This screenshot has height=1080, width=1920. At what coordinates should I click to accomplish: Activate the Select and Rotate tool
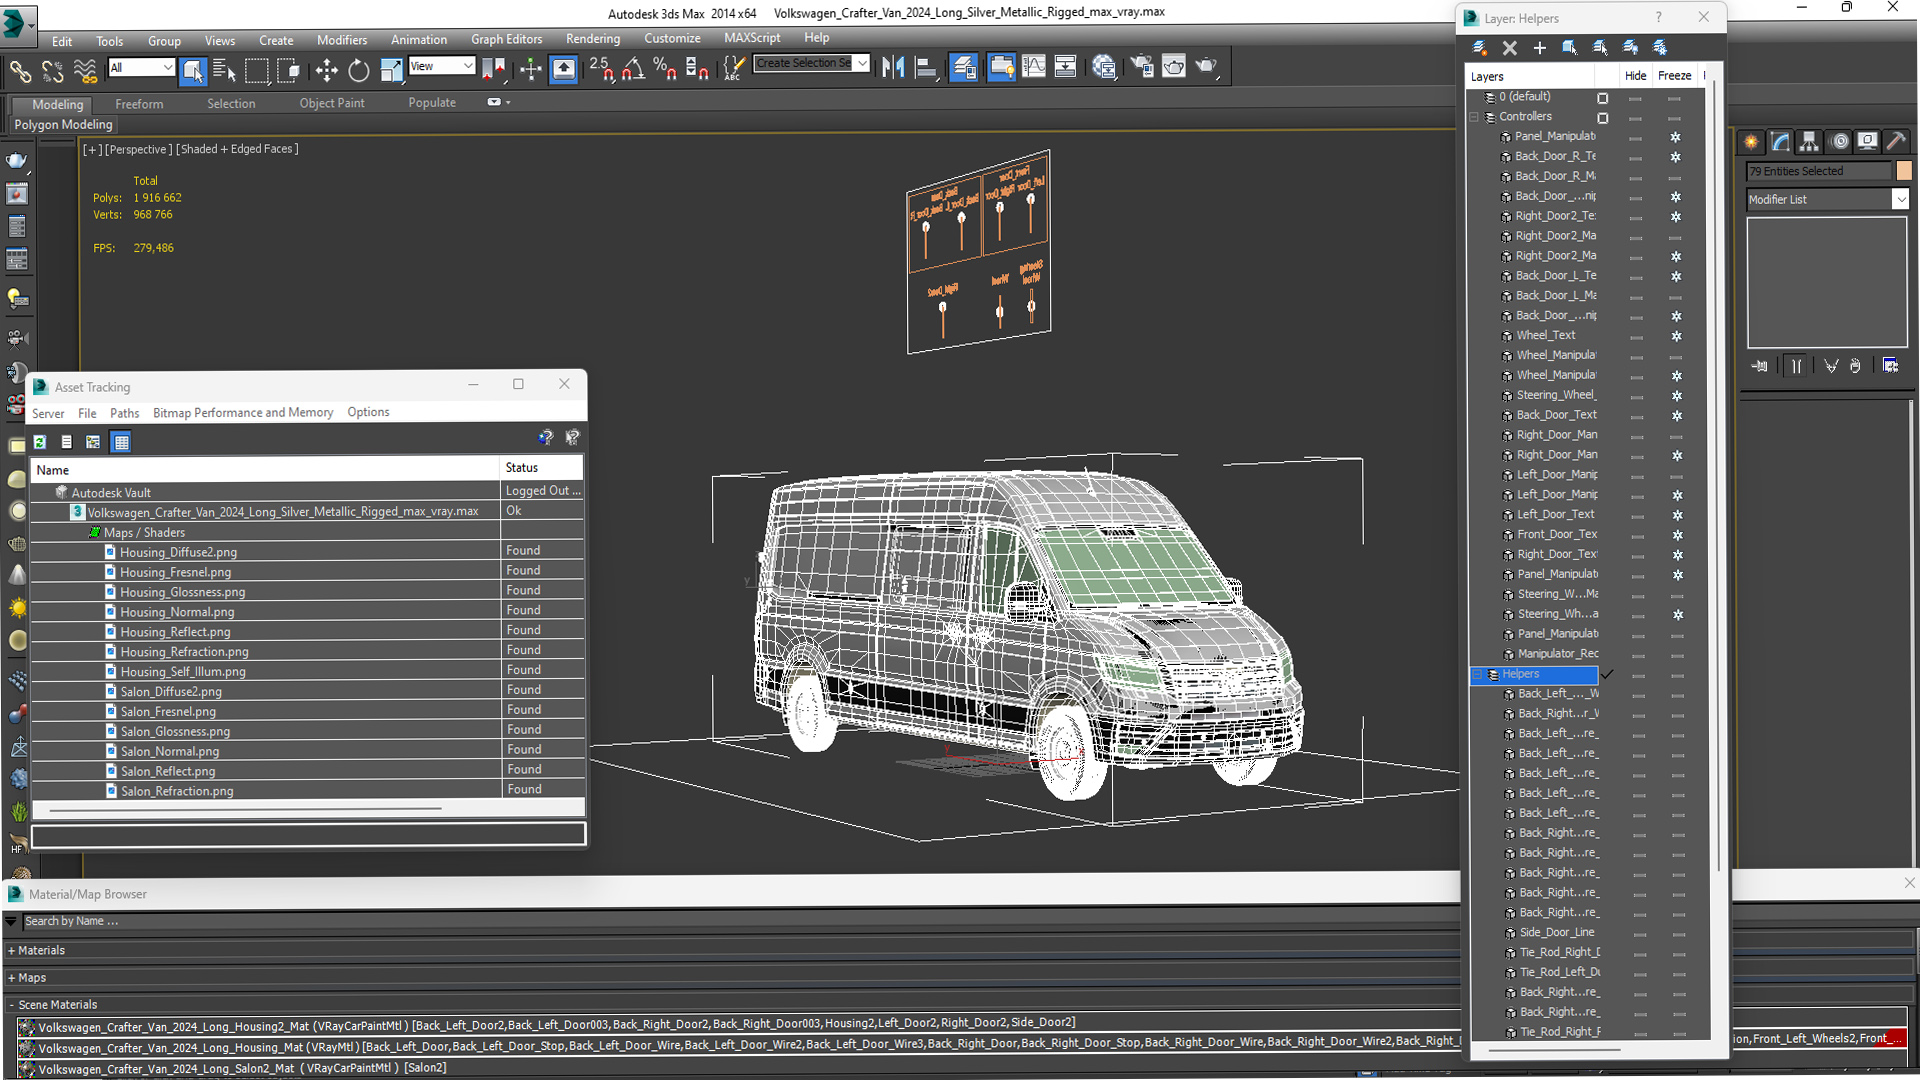(x=358, y=69)
